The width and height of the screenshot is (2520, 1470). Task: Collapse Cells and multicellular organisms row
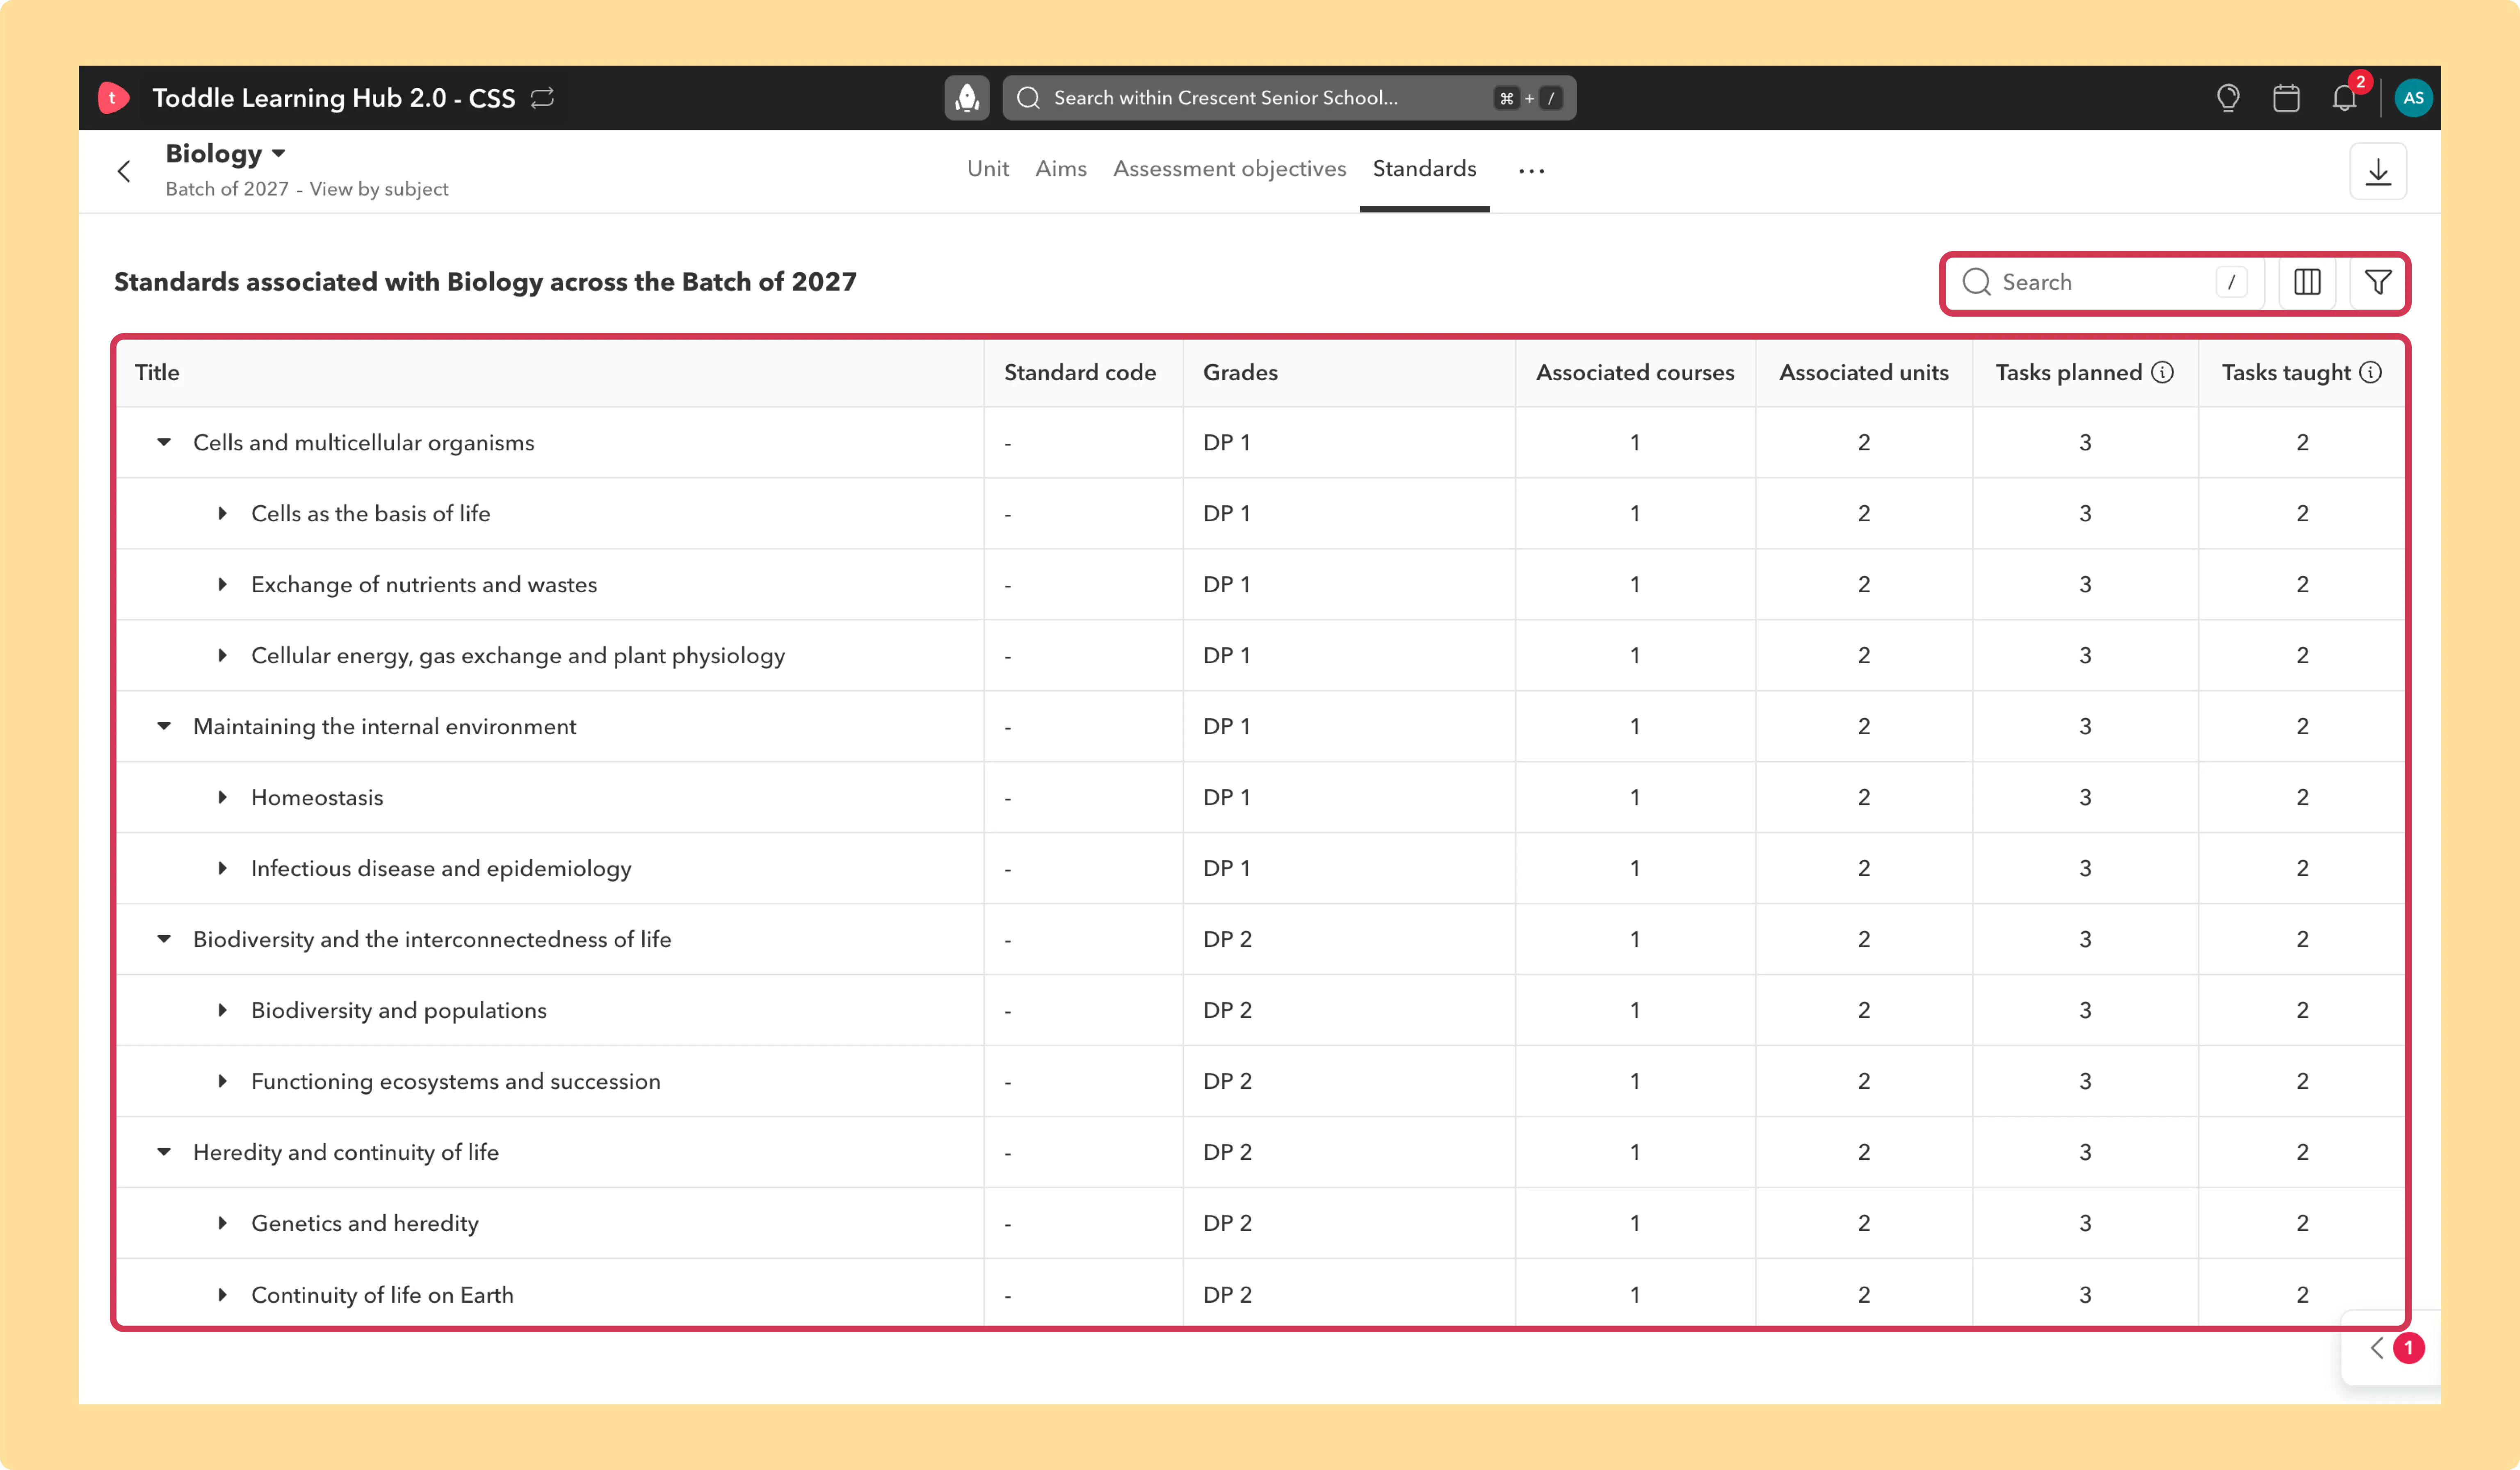pos(164,443)
